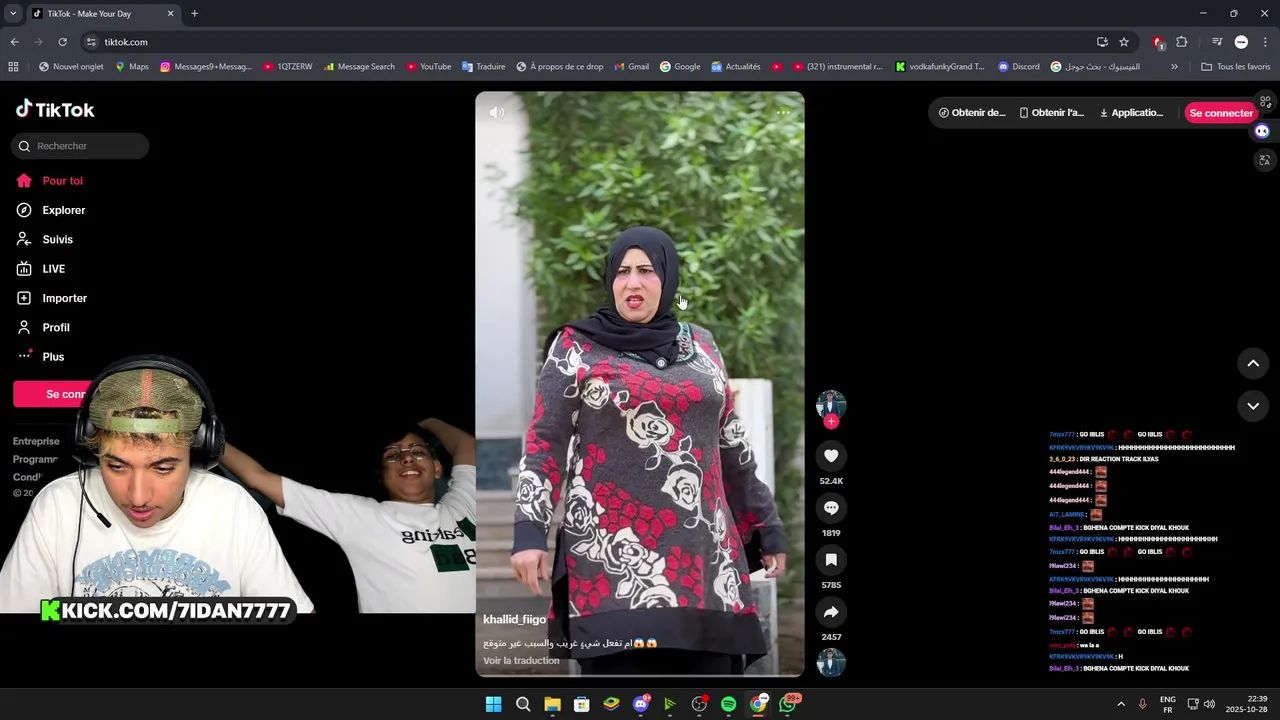
Task: Go to Suivis section
Action: click(57, 239)
